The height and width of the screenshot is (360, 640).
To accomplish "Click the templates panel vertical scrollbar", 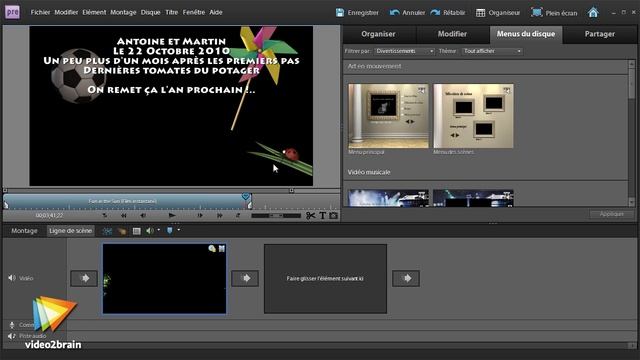I will 631,133.
